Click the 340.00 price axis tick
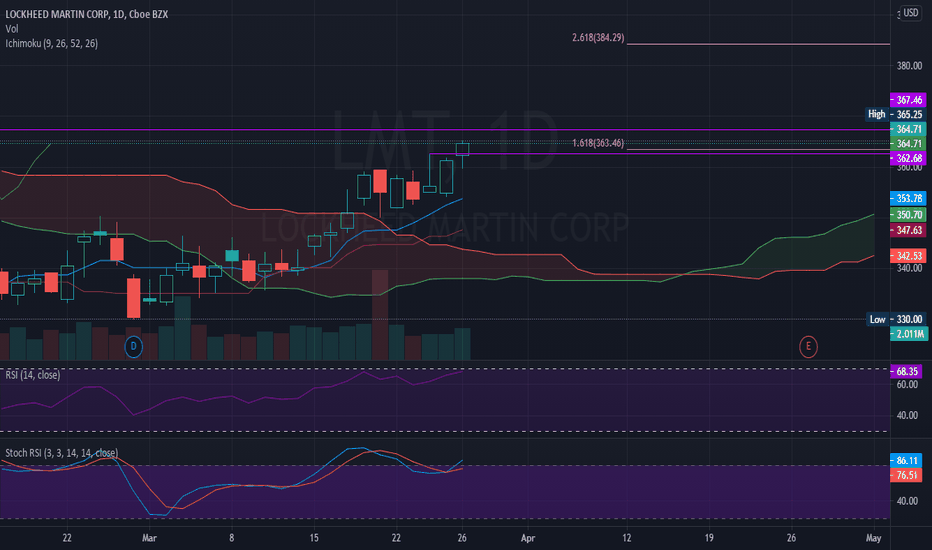 [909, 268]
